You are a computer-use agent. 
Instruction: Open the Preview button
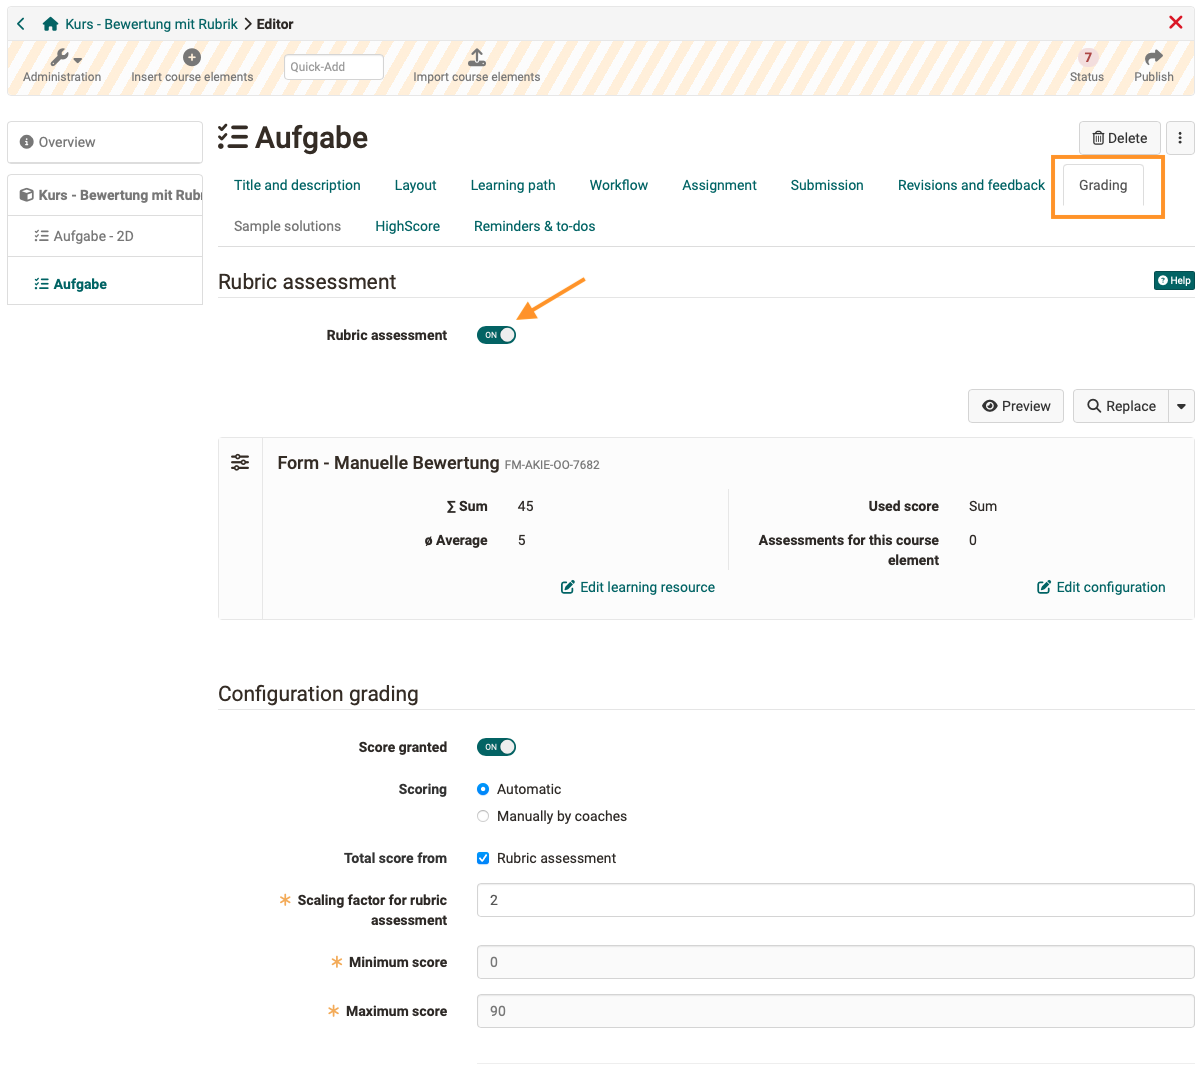(x=1015, y=406)
